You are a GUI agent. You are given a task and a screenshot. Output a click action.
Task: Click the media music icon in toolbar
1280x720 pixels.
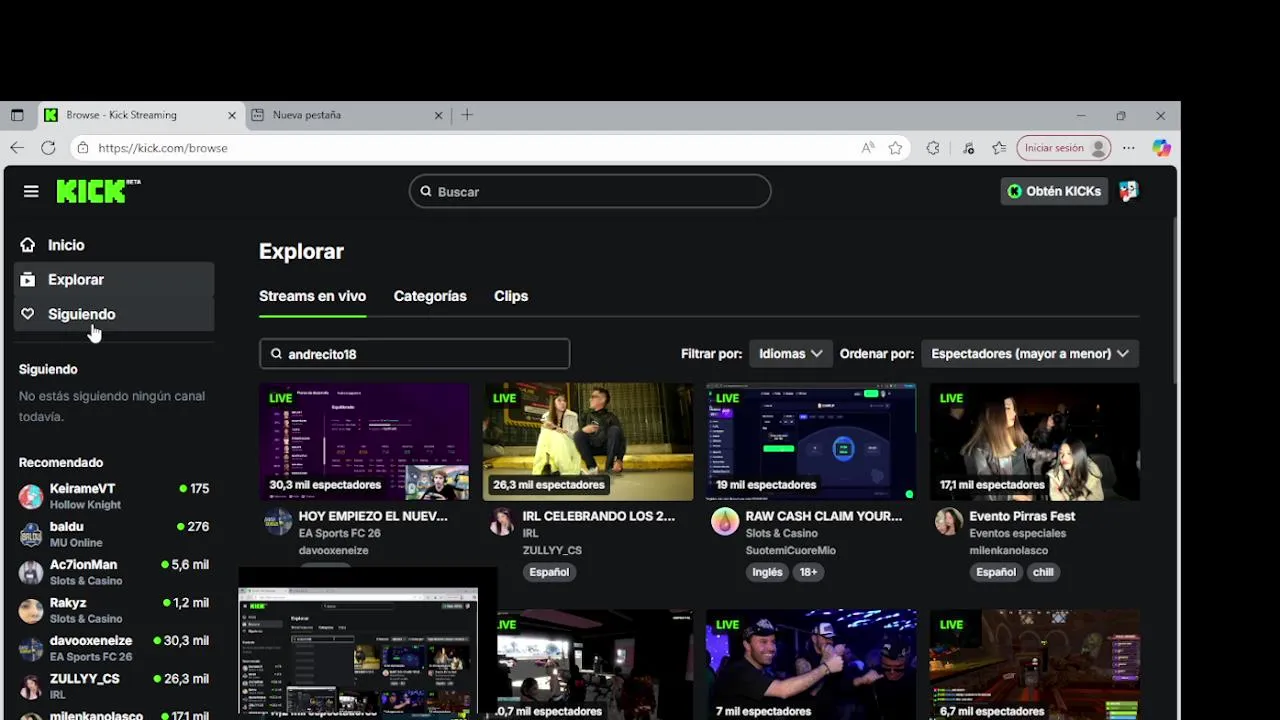tap(968, 148)
